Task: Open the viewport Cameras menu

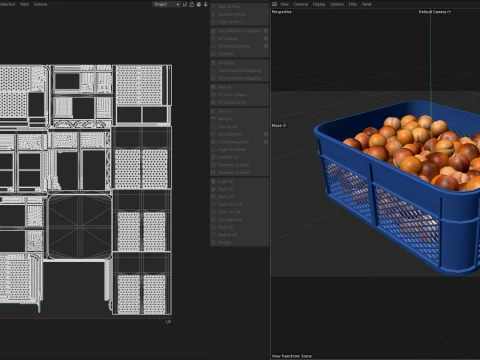Action: point(301,4)
